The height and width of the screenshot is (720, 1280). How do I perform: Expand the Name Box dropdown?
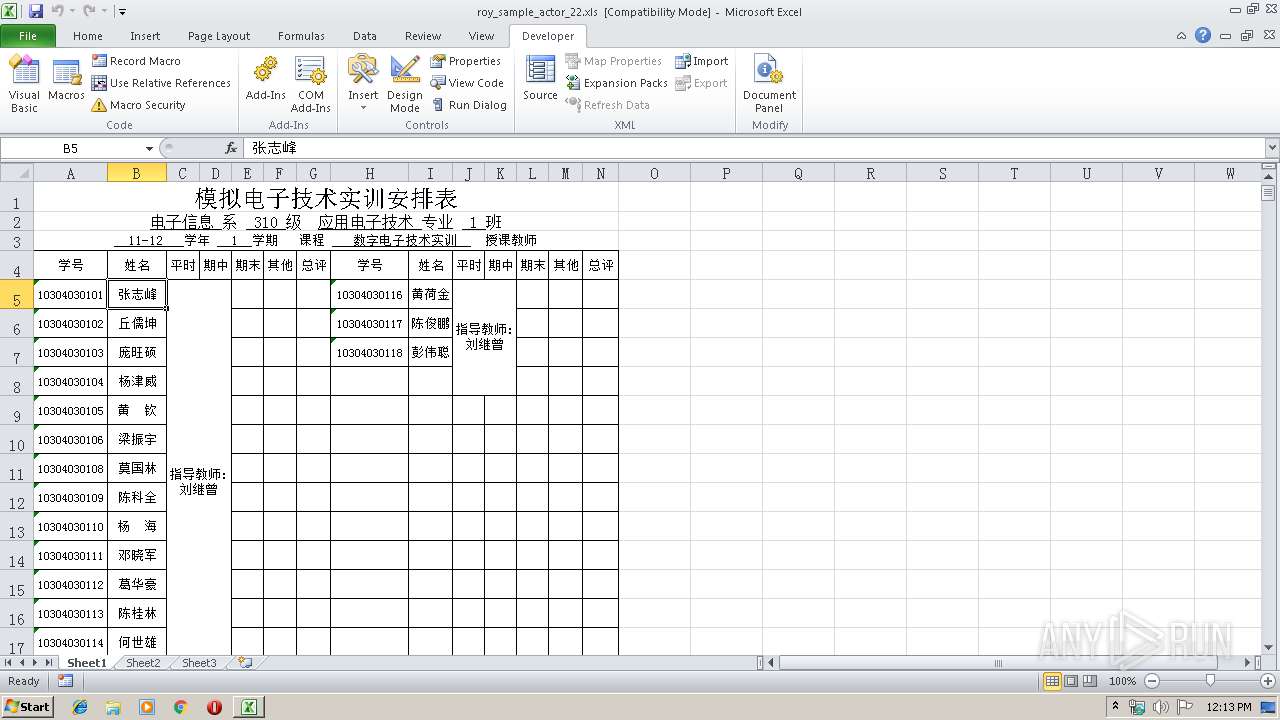tap(149, 148)
